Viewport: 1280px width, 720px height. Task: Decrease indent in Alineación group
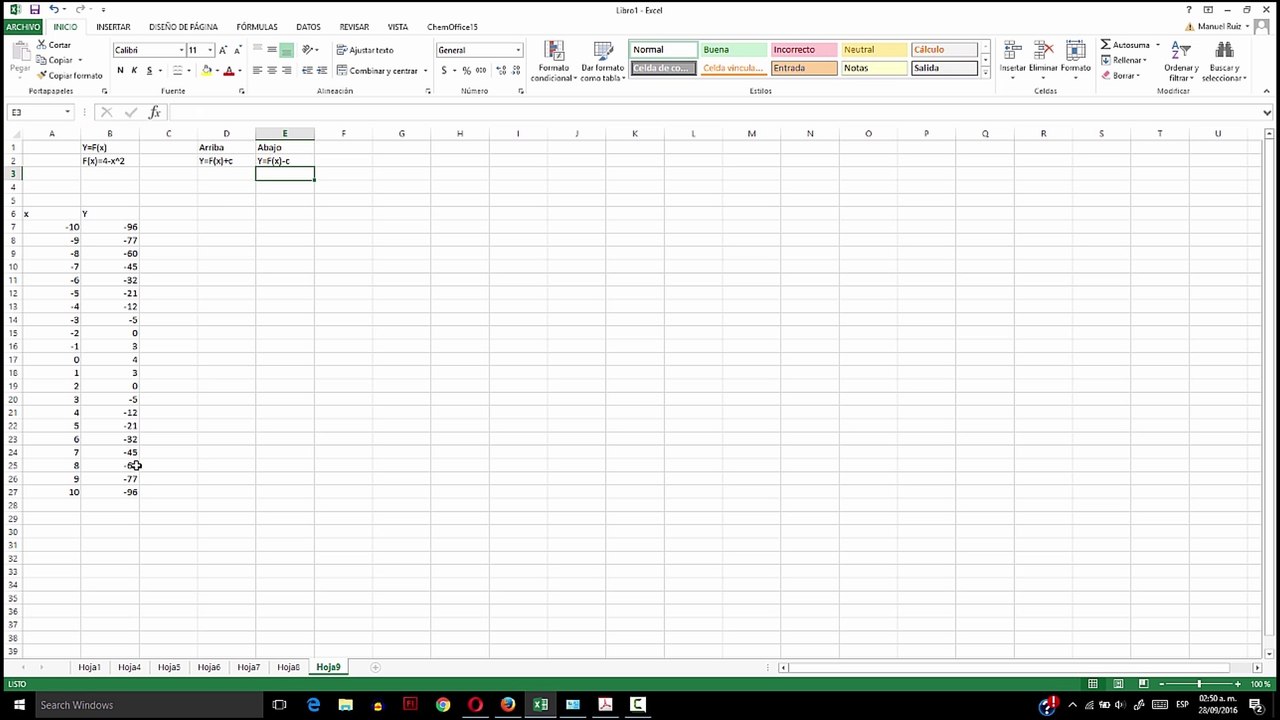point(307,71)
